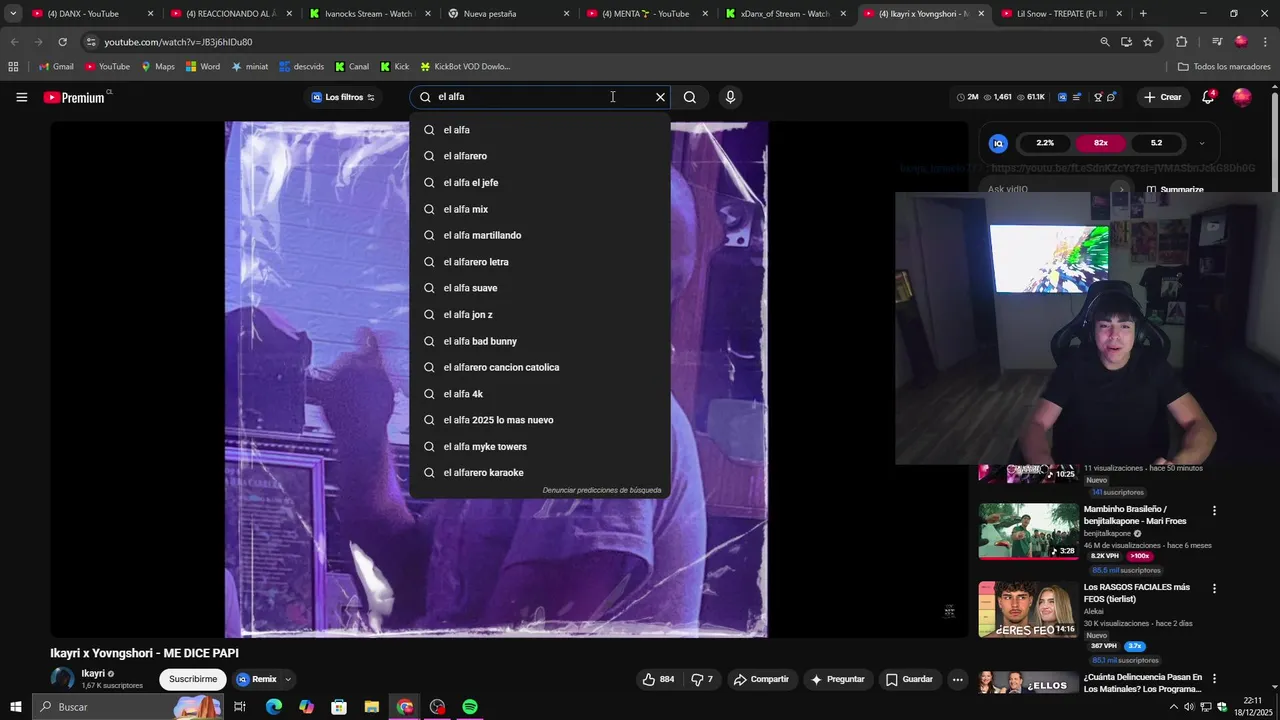The image size is (1280, 720).
Task: Open Chrome extensions puzzle icon
Action: 1181,42
